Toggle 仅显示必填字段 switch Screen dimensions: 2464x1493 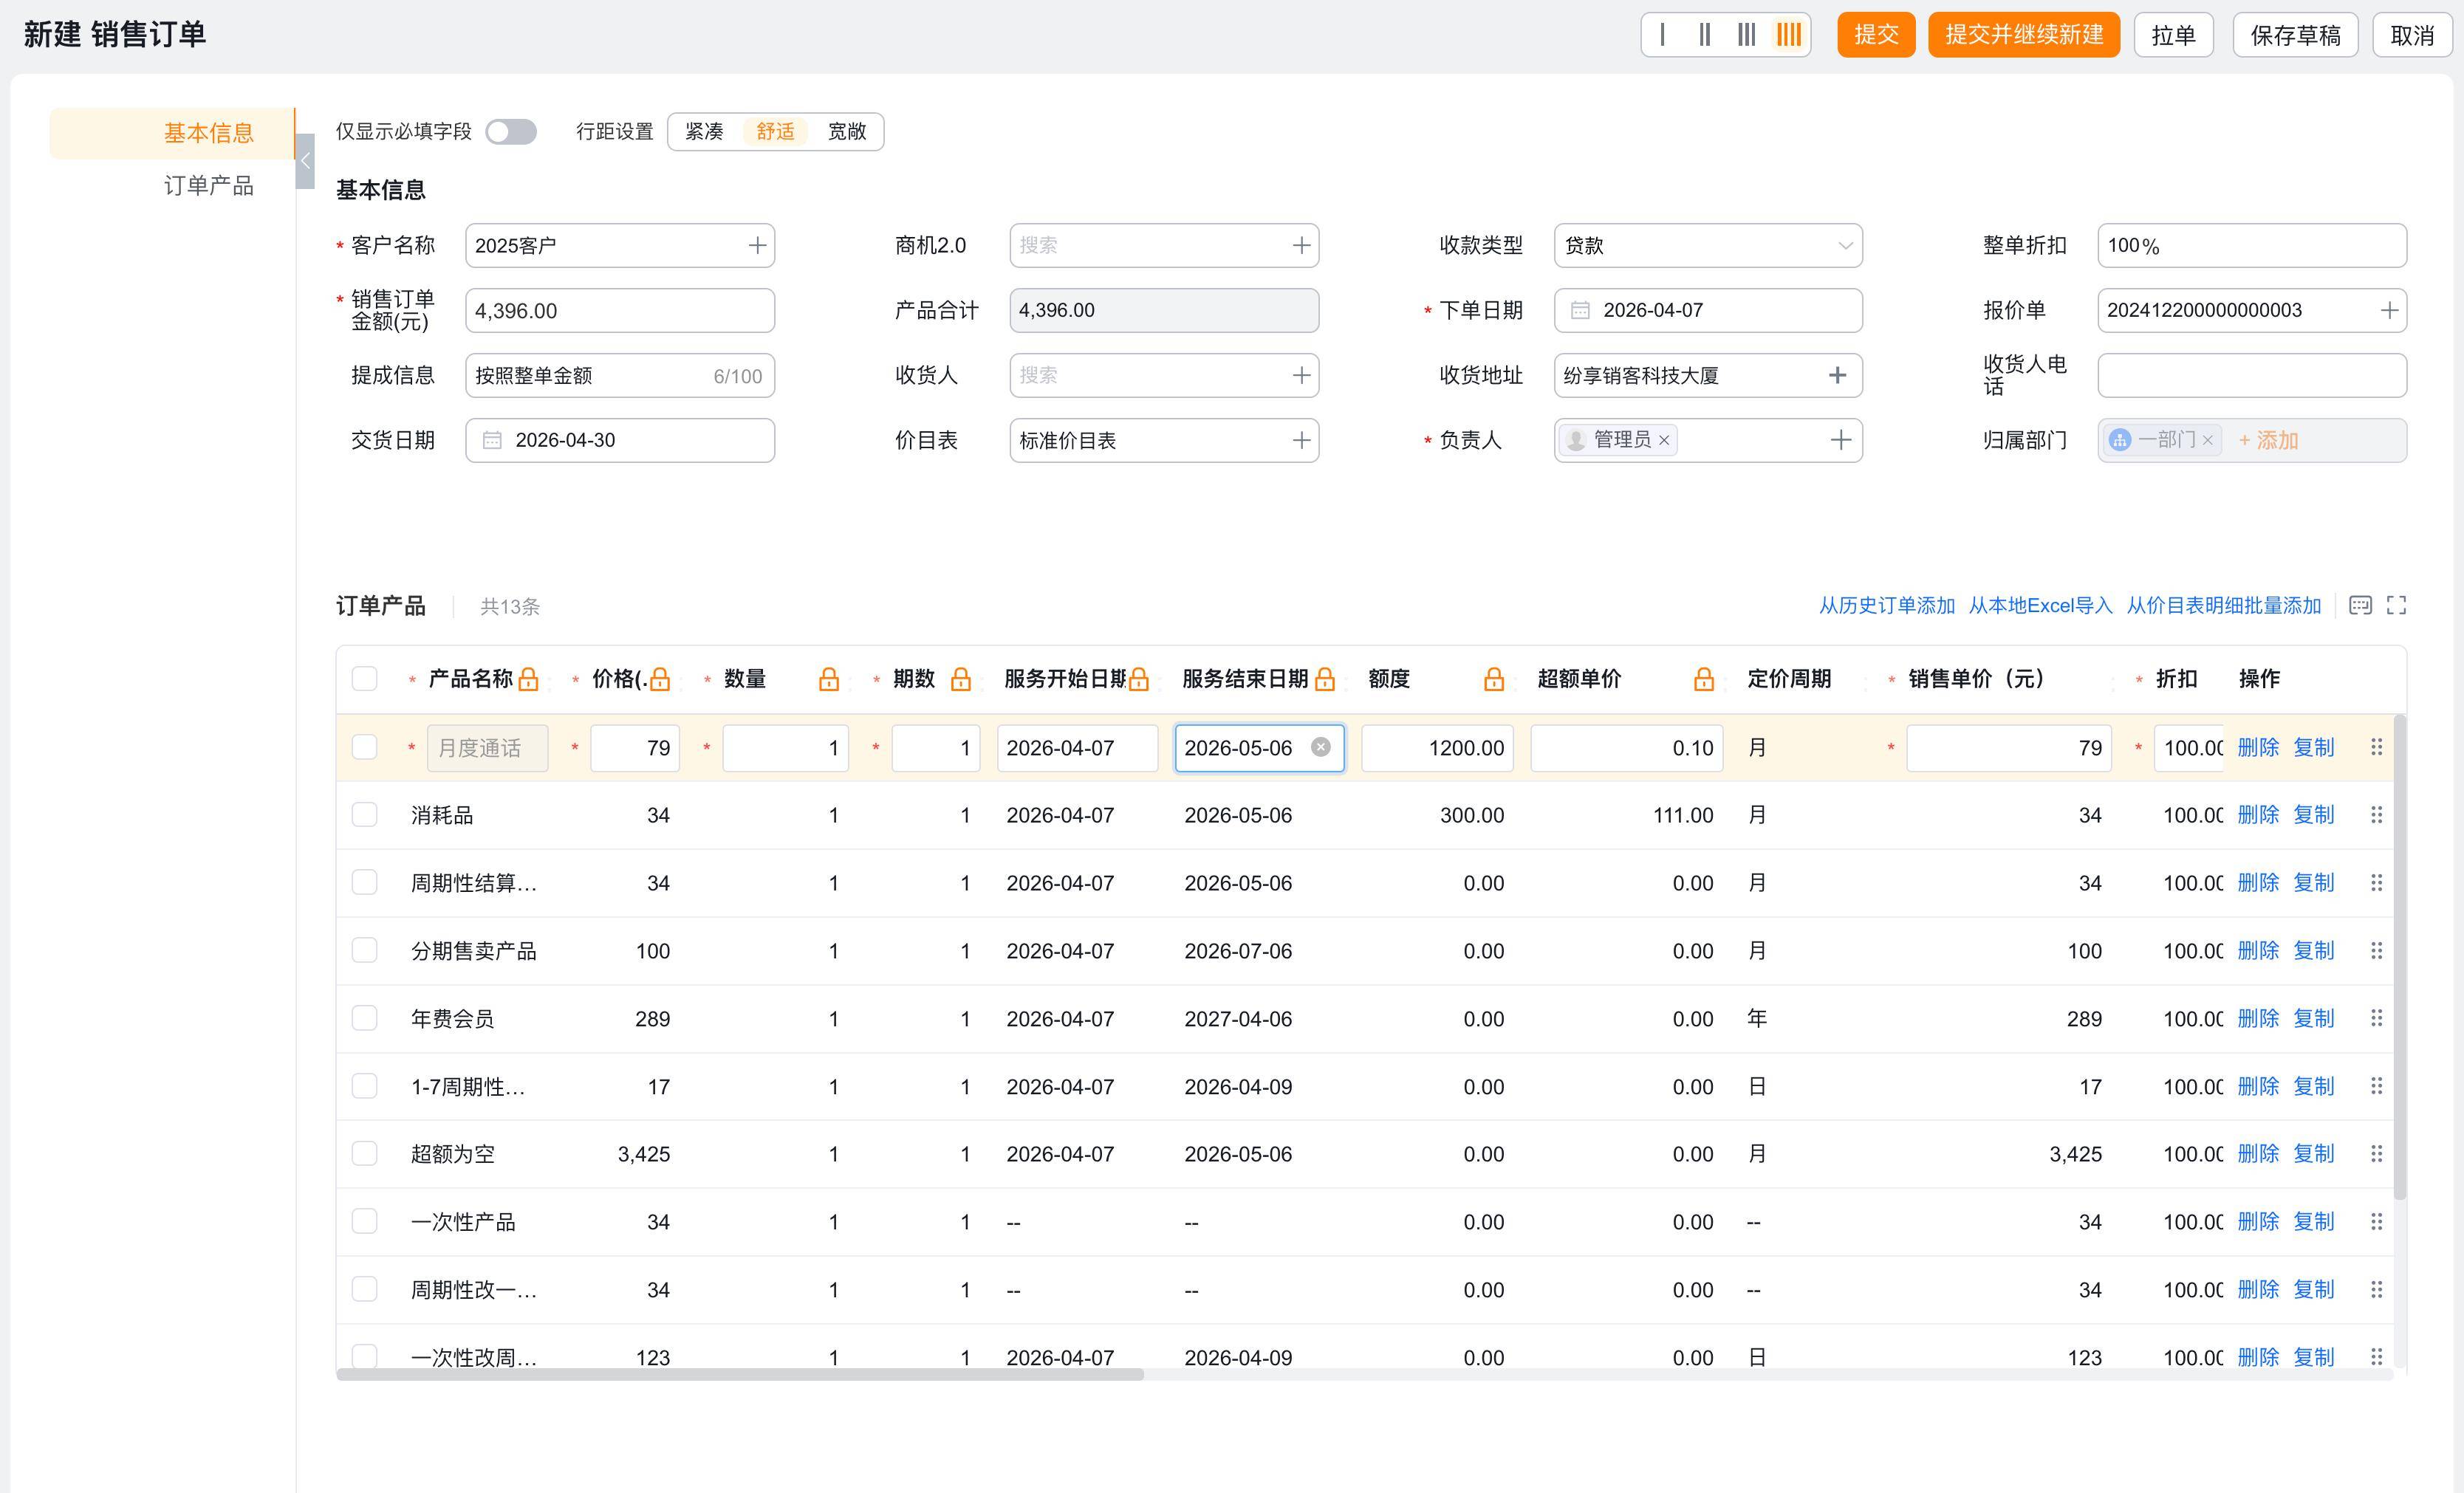511,132
